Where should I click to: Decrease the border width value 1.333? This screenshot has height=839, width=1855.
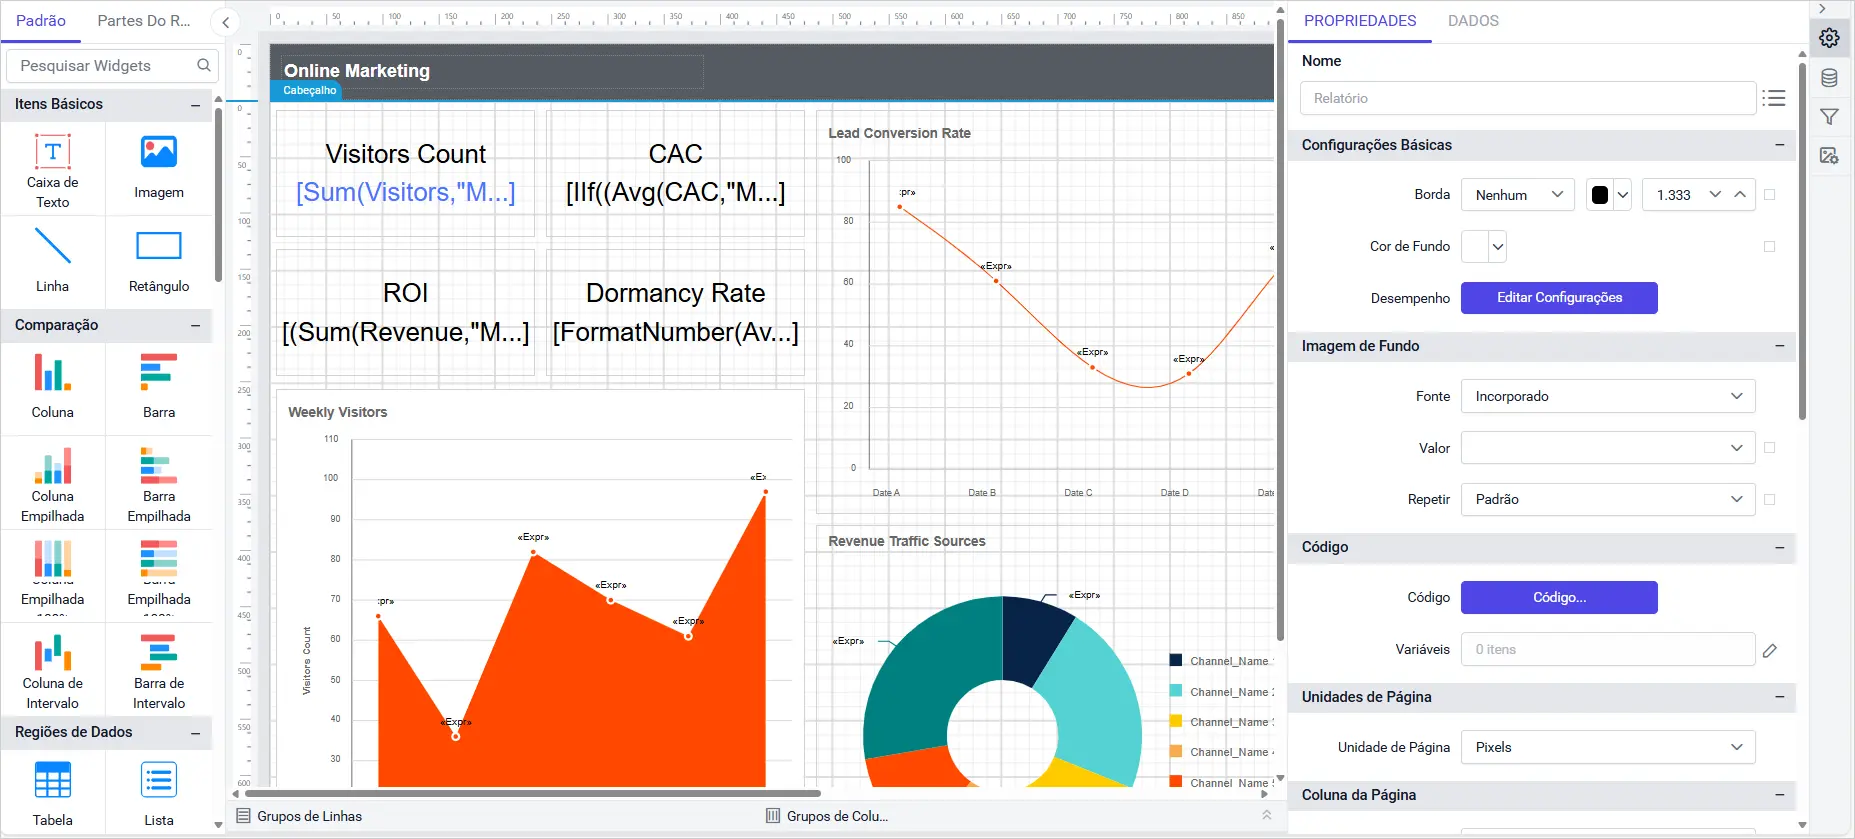pos(1715,195)
